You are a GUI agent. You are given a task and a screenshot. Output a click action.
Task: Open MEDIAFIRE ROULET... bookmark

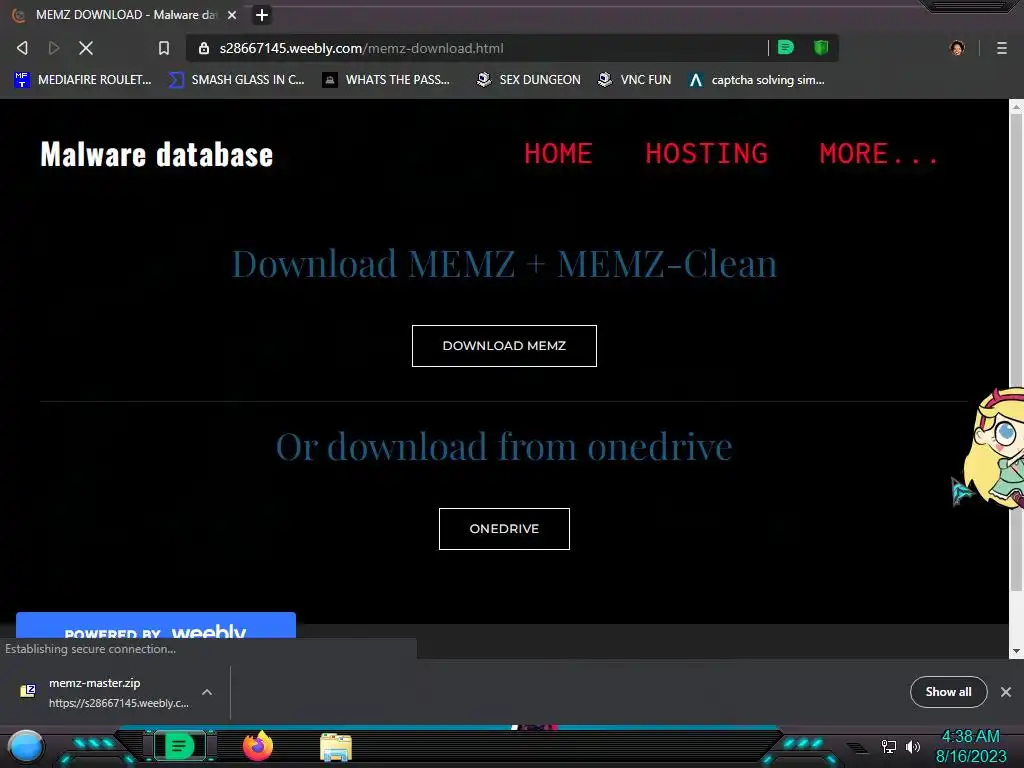coord(82,80)
